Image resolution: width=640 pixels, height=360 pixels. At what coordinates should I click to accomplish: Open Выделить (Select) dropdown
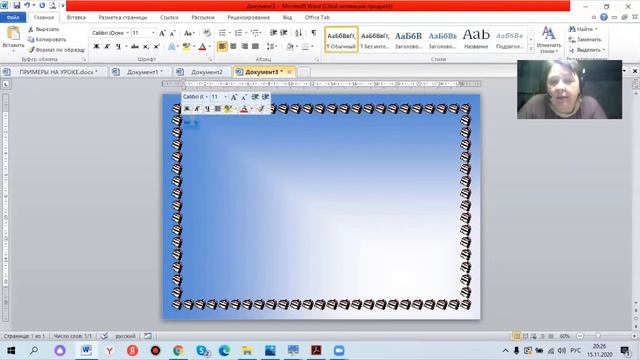coord(587,50)
